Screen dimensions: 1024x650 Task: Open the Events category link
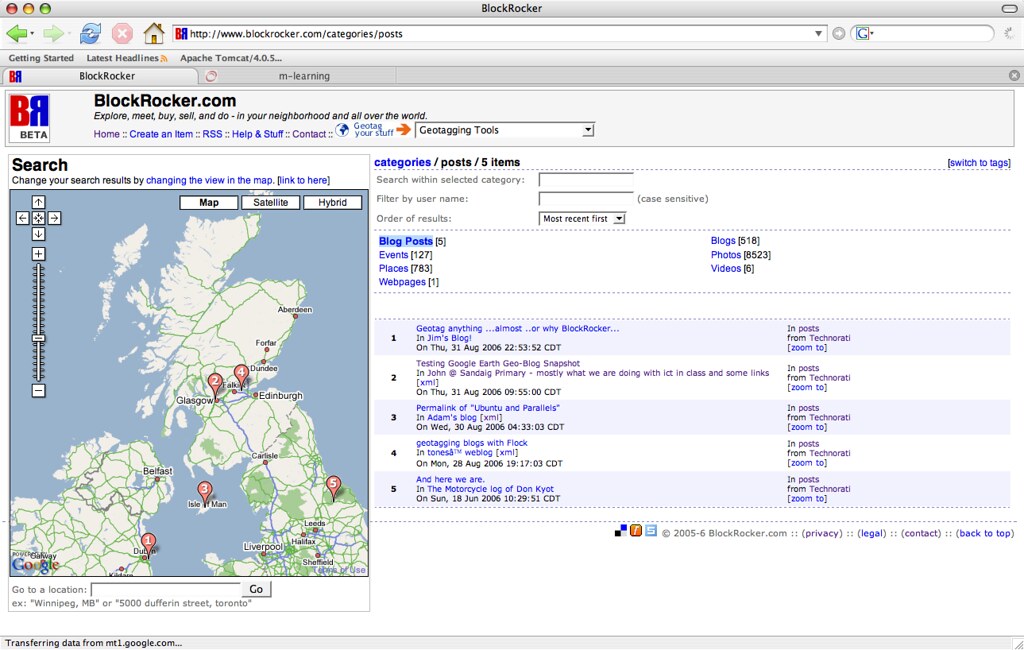click(393, 255)
